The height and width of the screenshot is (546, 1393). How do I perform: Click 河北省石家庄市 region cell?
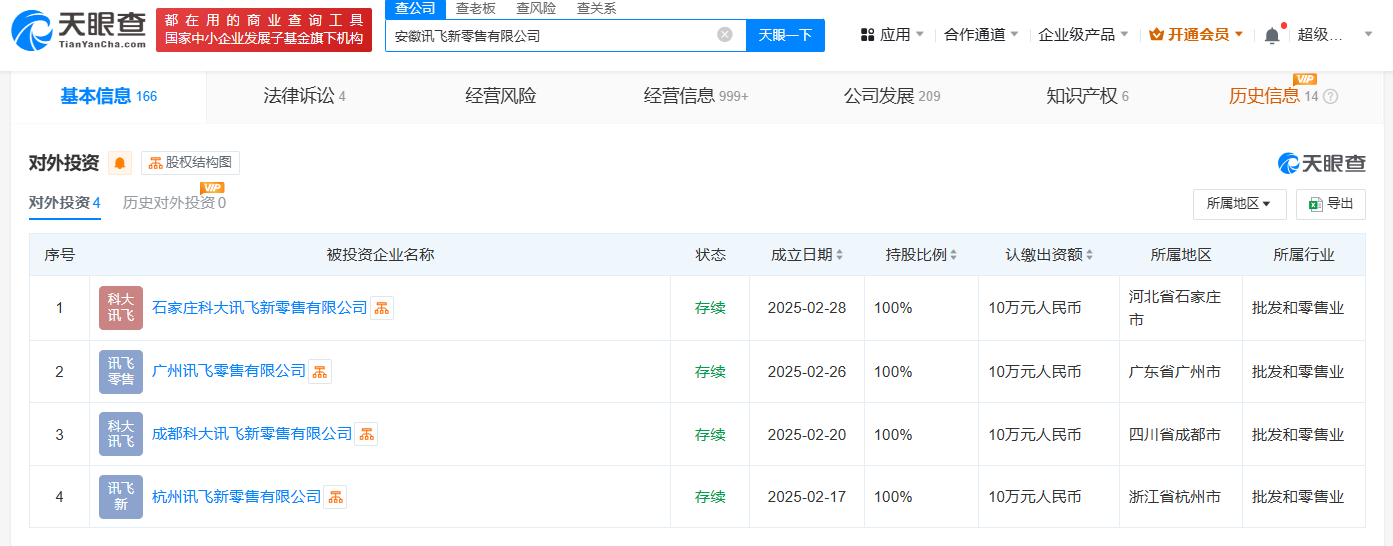tap(1181, 308)
